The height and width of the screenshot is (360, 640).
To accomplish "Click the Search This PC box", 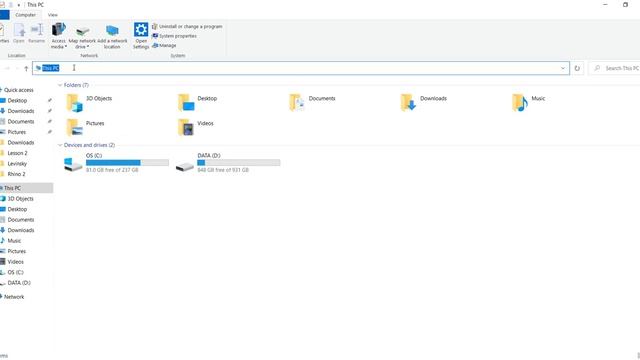I will click(x=615, y=68).
